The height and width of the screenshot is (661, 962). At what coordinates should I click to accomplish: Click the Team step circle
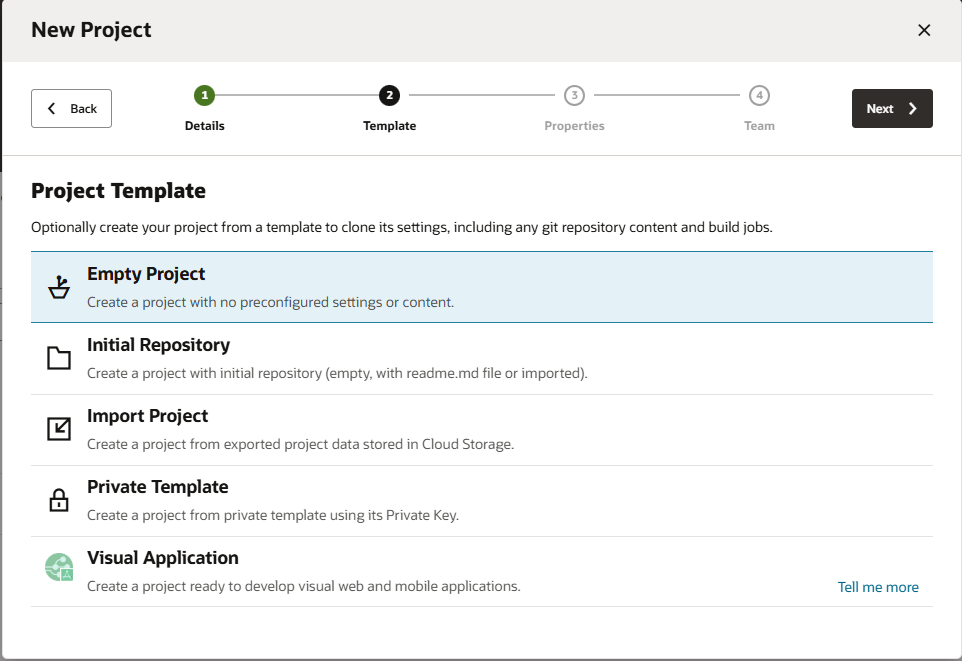tap(759, 95)
